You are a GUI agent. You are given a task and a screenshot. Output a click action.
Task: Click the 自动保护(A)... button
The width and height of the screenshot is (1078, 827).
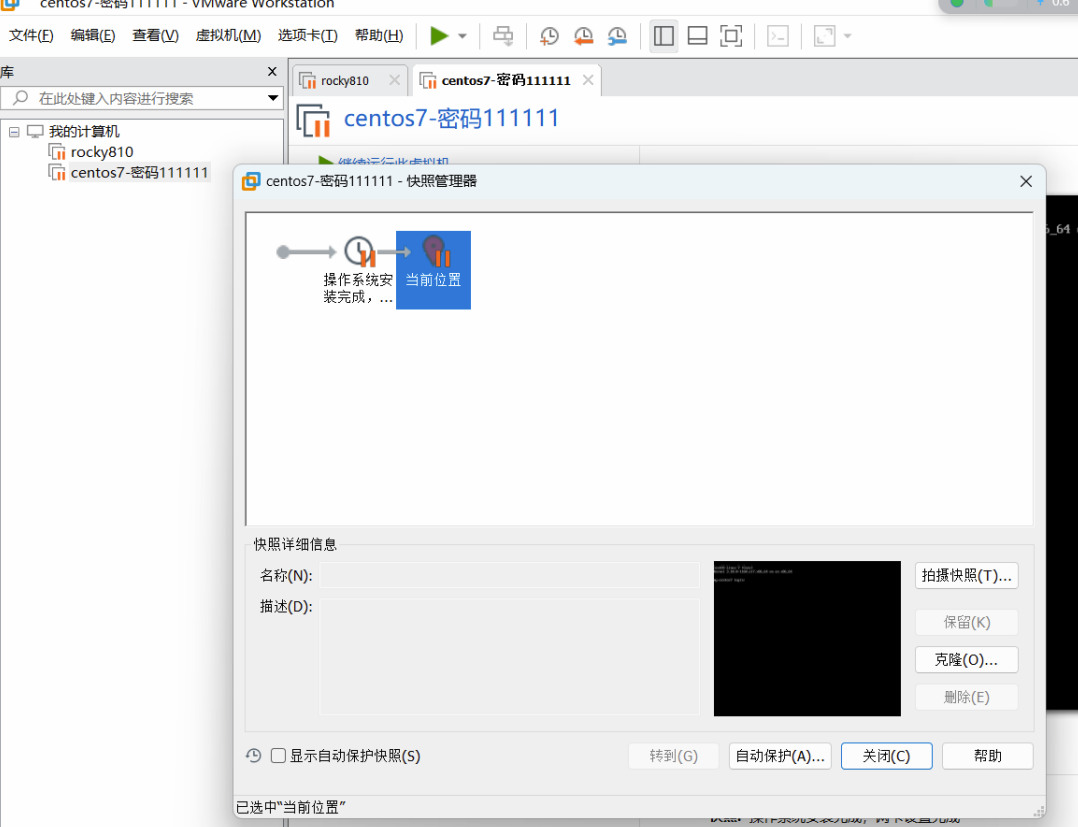tap(780, 756)
